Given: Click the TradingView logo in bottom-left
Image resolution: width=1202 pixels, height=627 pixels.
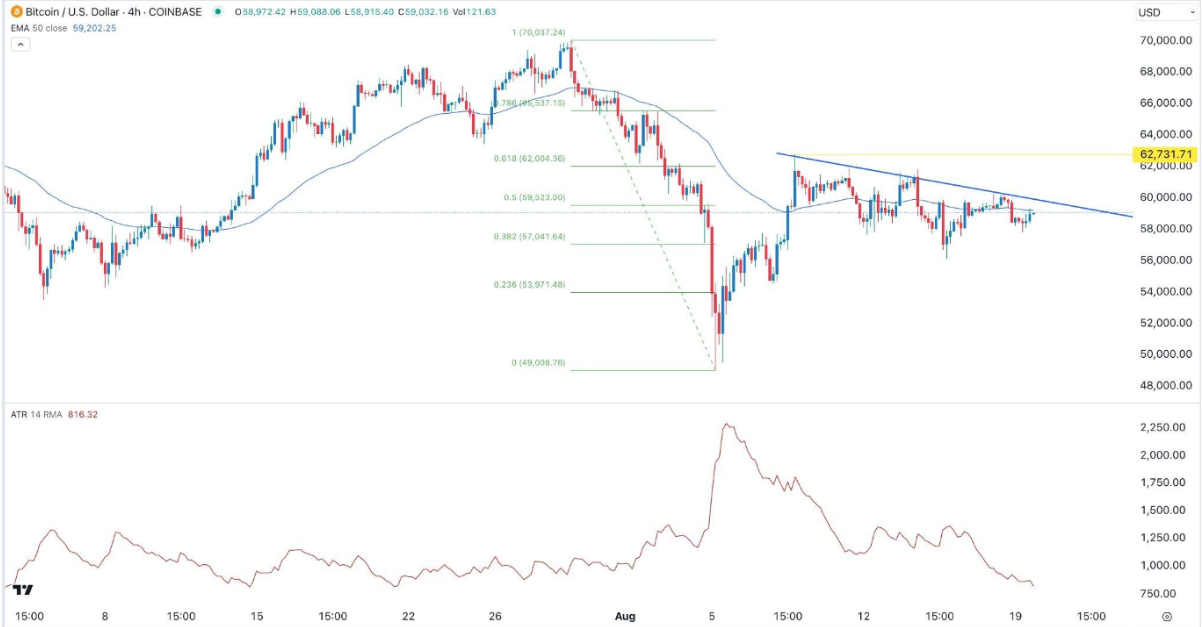Looking at the screenshot, I should pos(24,590).
